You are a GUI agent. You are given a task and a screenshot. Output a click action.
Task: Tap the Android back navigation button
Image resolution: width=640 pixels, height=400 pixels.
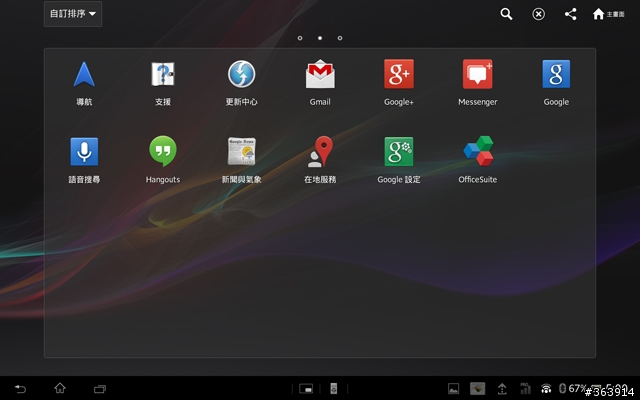coord(20,389)
